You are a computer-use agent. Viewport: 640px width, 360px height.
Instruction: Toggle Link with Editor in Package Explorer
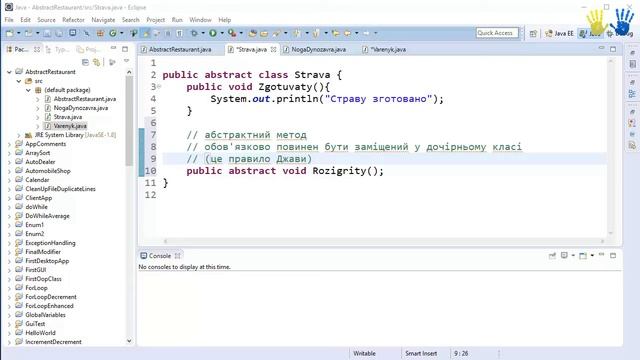pos(97,62)
